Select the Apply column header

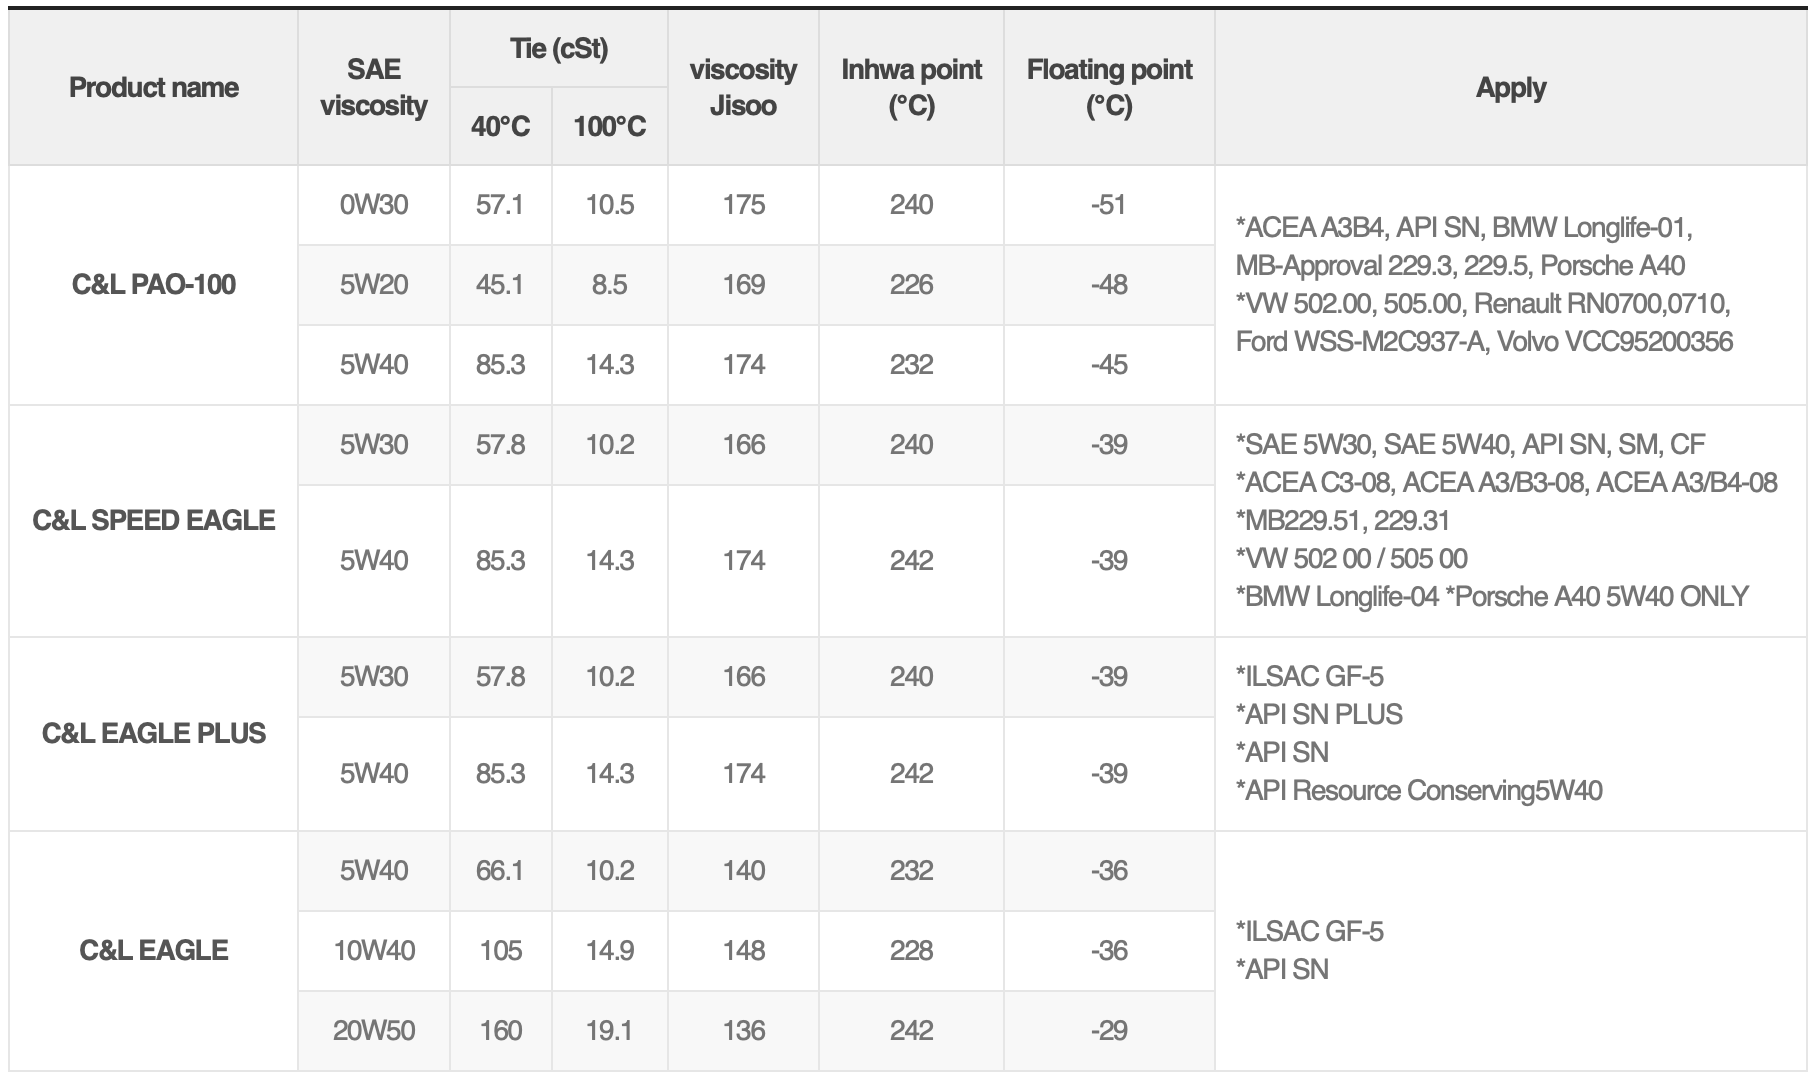pos(1511,88)
